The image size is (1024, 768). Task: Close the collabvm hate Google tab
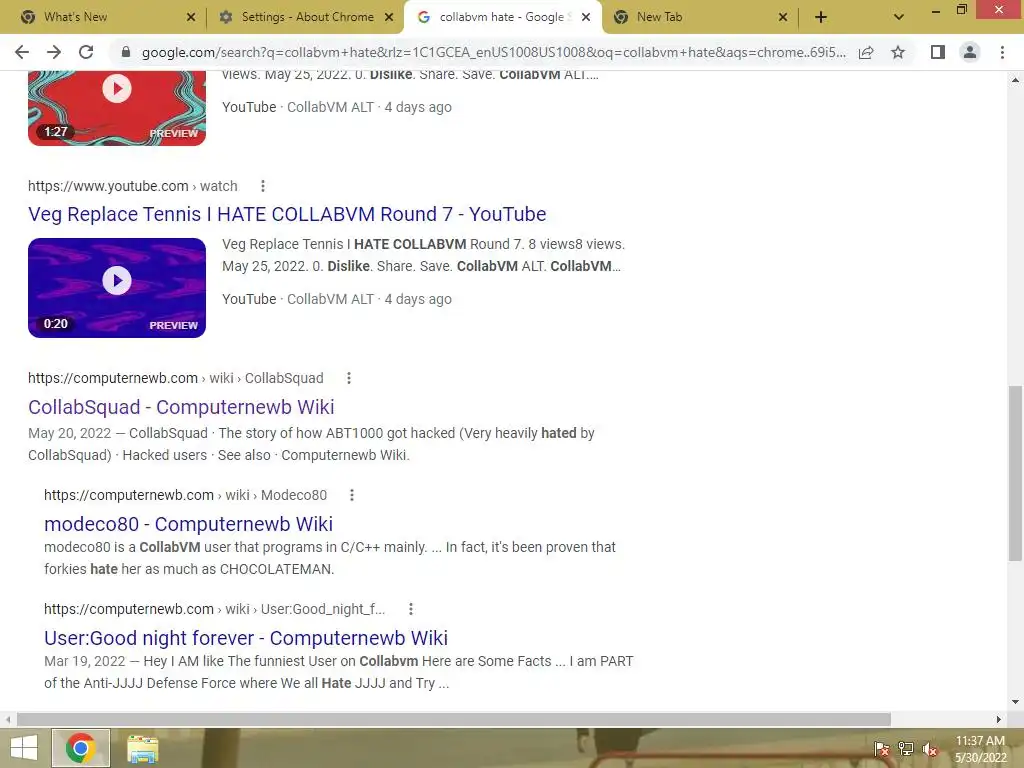(586, 17)
